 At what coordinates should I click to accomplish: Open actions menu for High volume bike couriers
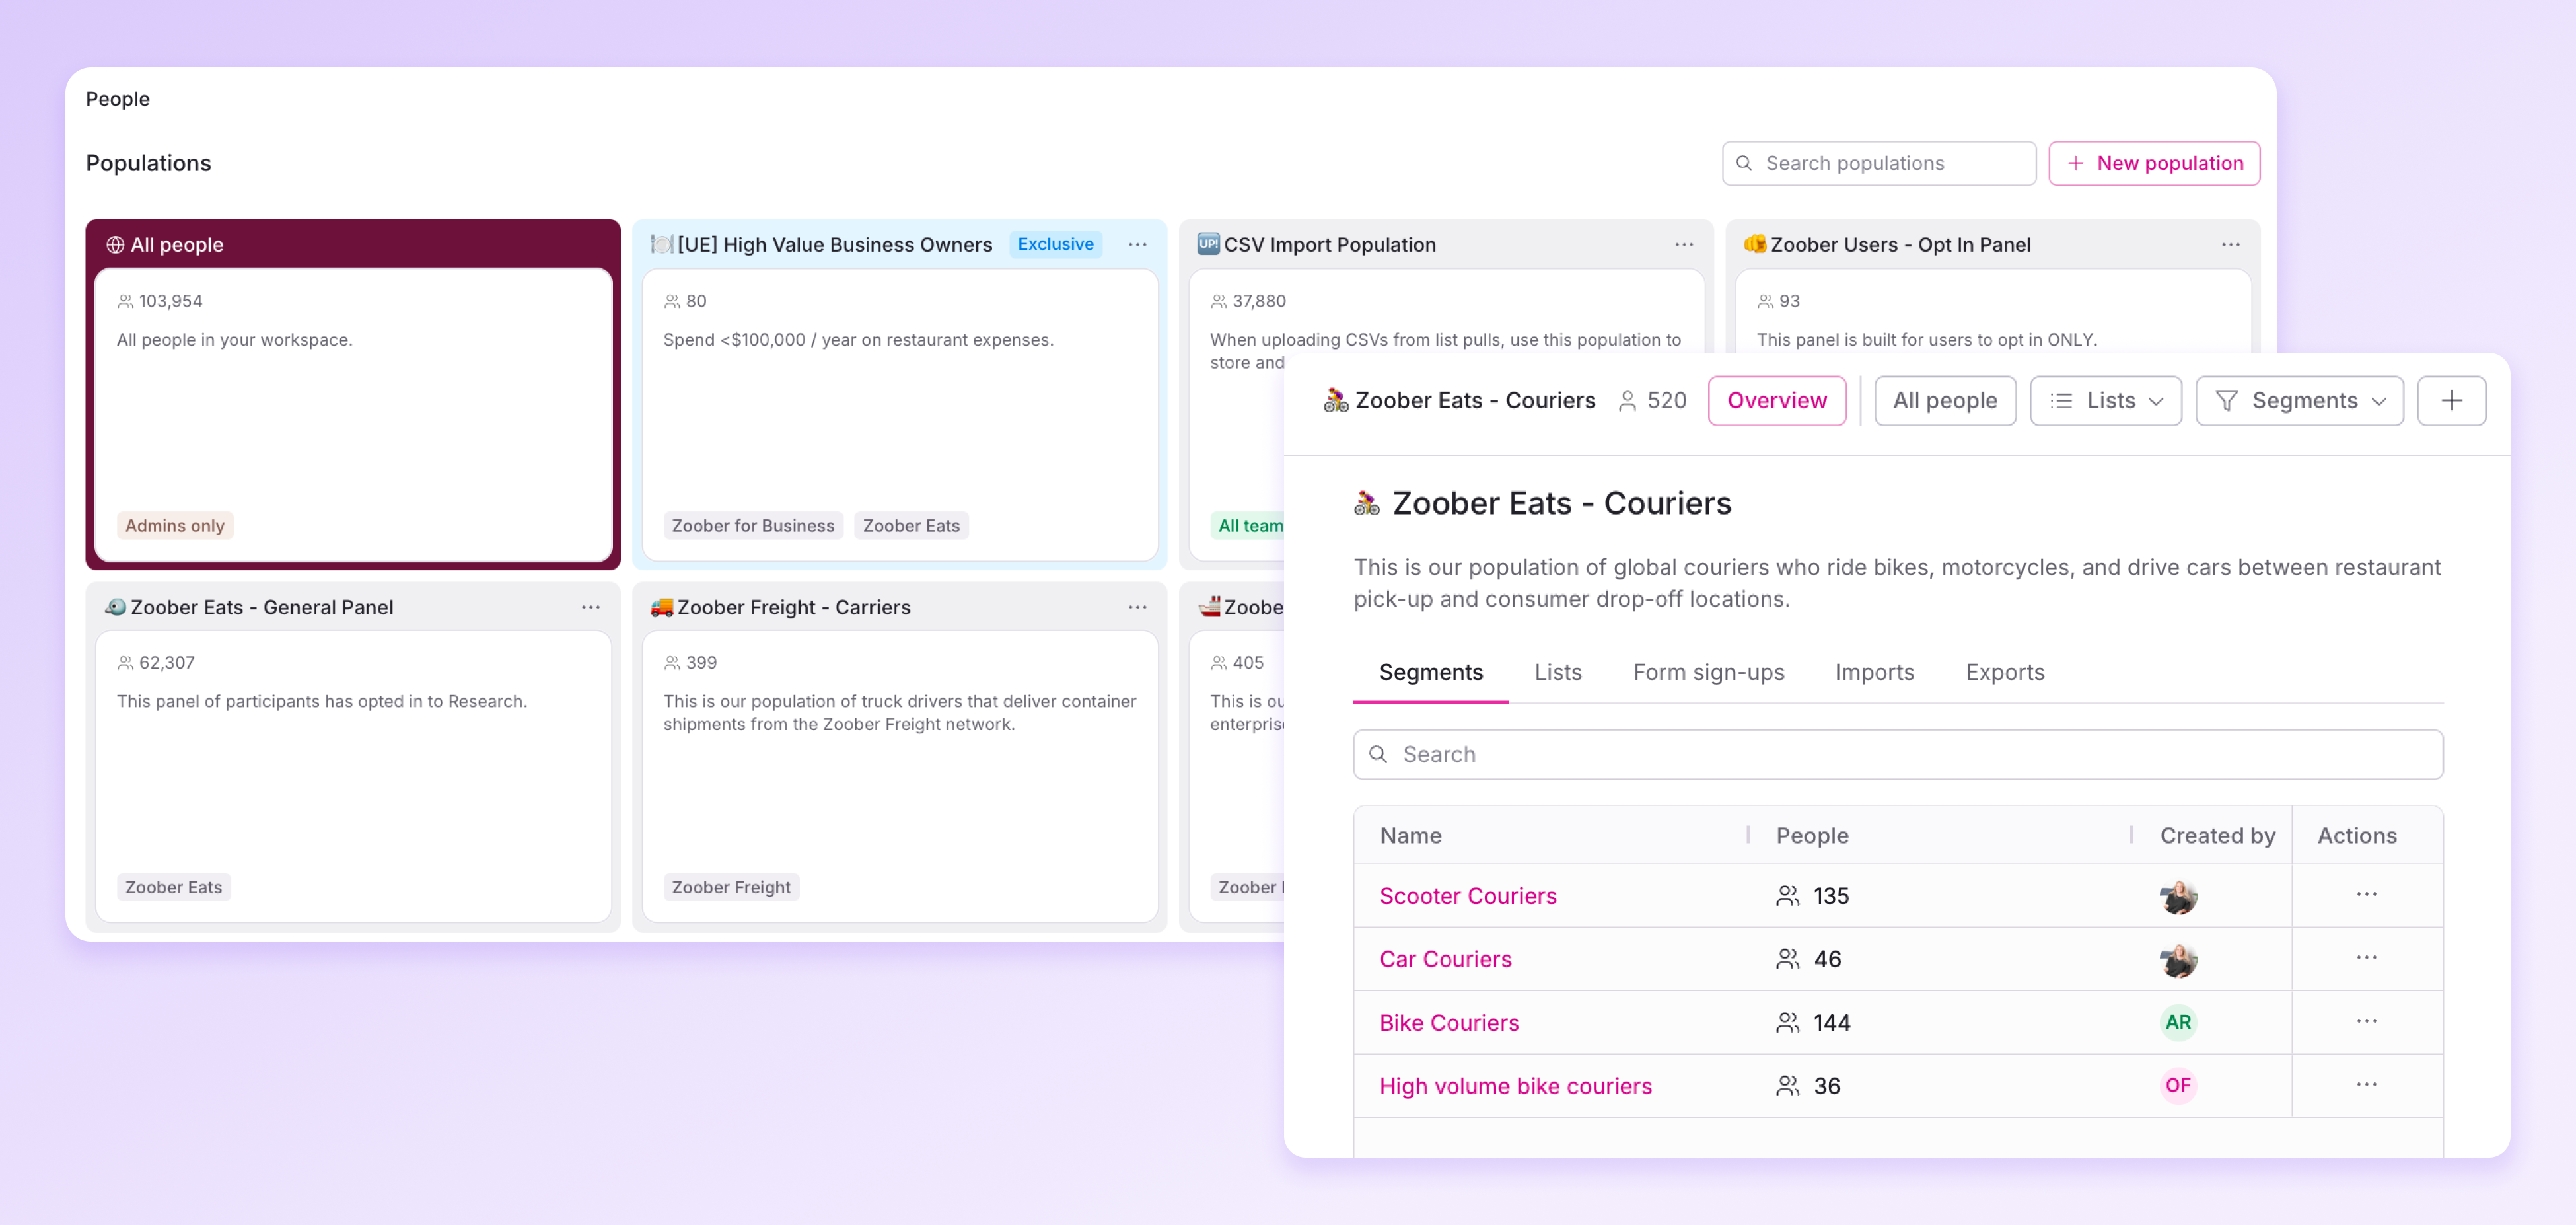pyautogui.click(x=2366, y=1085)
